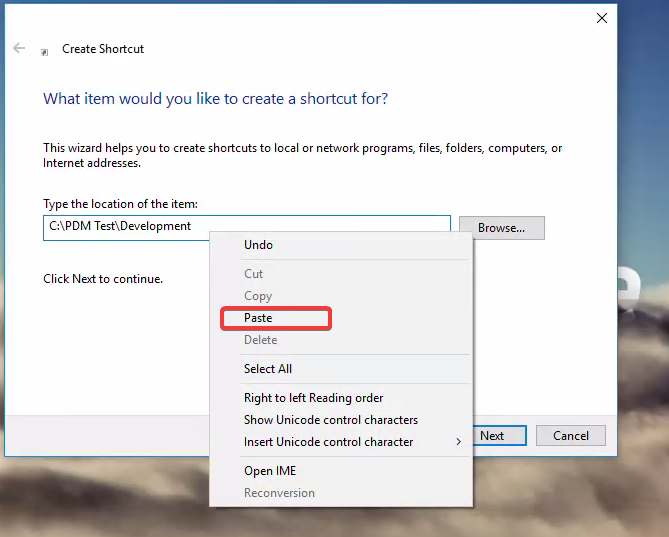Click the 'Click Next to continue.' text
The height and width of the screenshot is (537, 669).
click(103, 279)
